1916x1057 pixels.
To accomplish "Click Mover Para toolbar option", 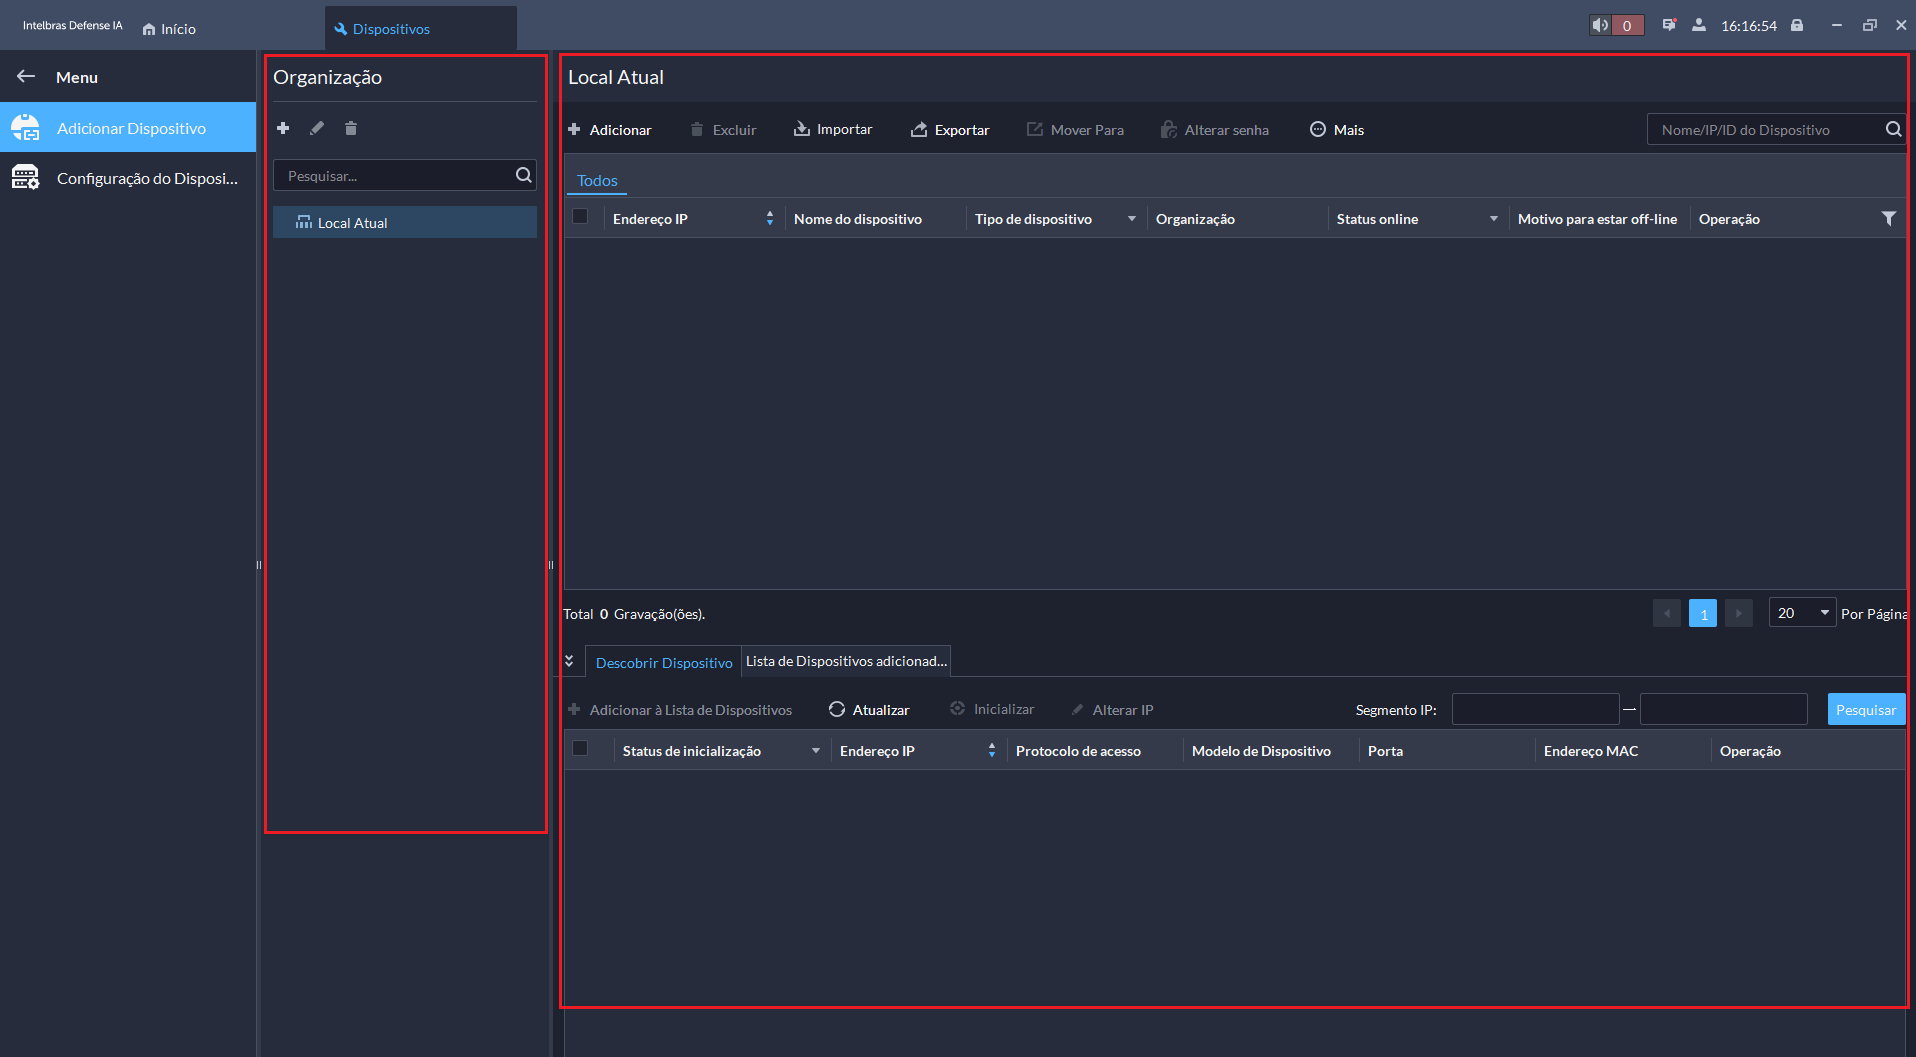I will point(1075,130).
